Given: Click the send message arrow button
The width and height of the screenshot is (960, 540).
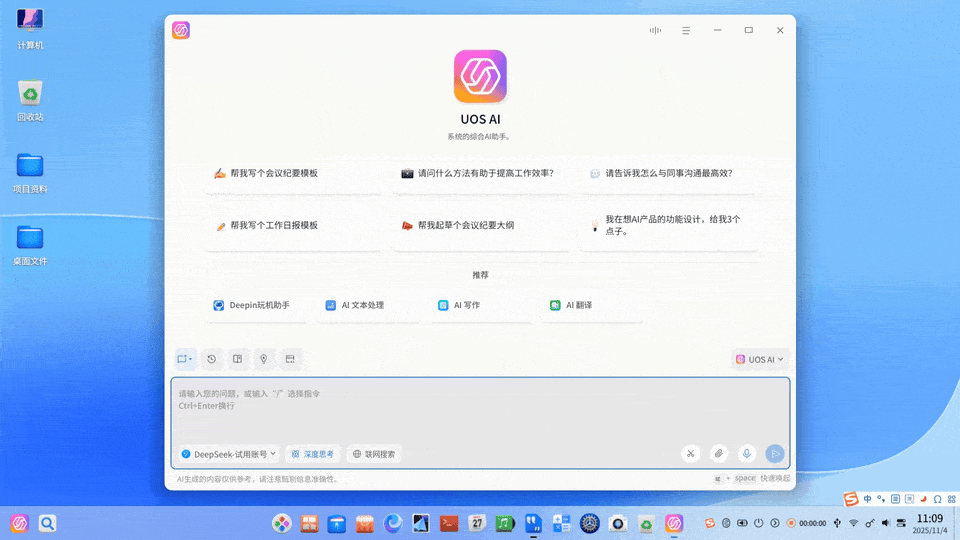Looking at the screenshot, I should [x=775, y=454].
